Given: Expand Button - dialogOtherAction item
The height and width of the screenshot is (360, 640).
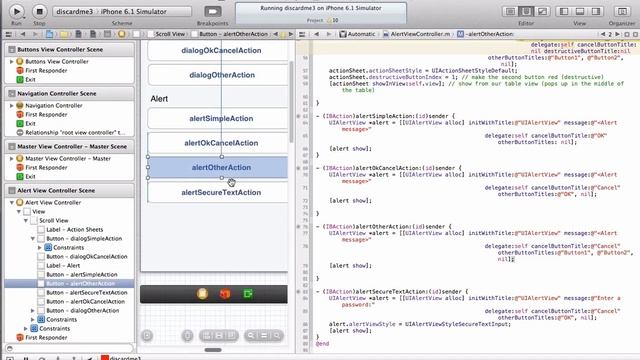Looking at the screenshot, I should click(33, 311).
